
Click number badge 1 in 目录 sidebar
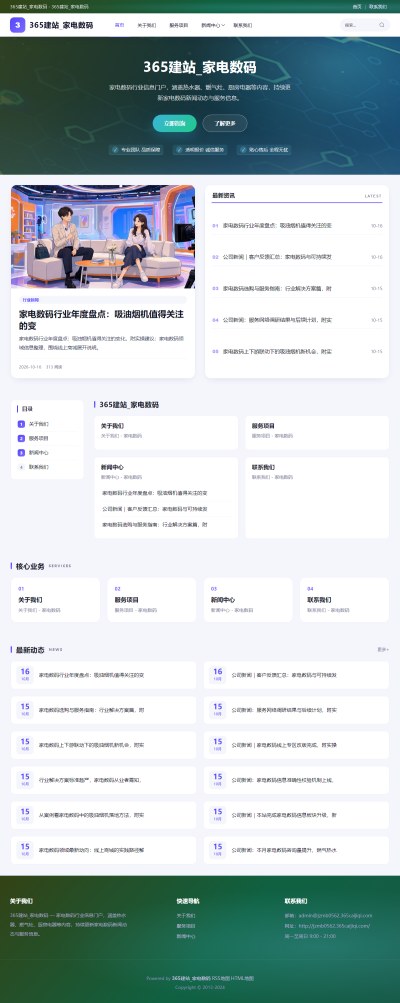pyautogui.click(x=21, y=424)
